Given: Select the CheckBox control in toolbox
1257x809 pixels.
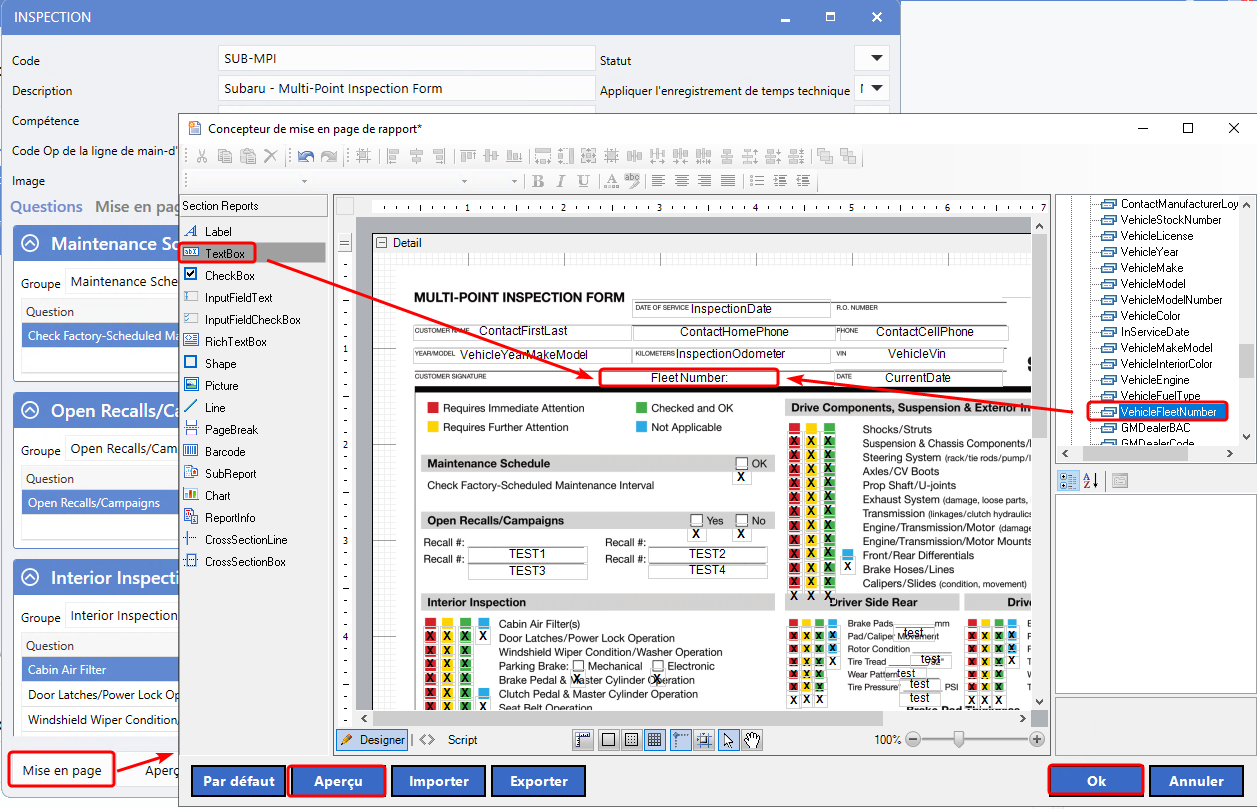Looking at the screenshot, I should (x=229, y=276).
